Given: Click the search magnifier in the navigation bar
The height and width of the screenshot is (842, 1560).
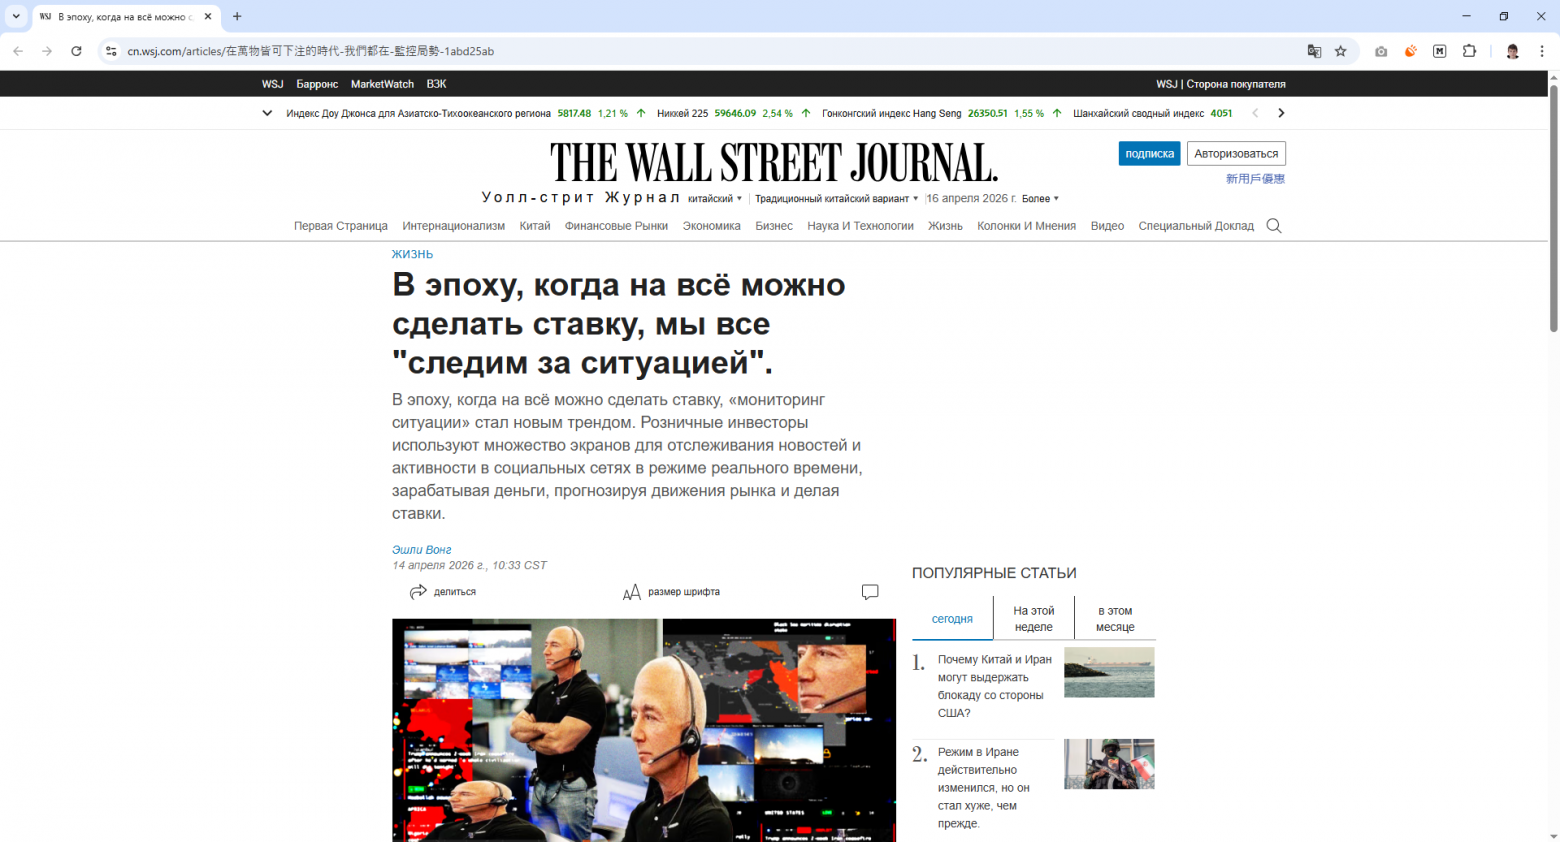Looking at the screenshot, I should click(1273, 226).
